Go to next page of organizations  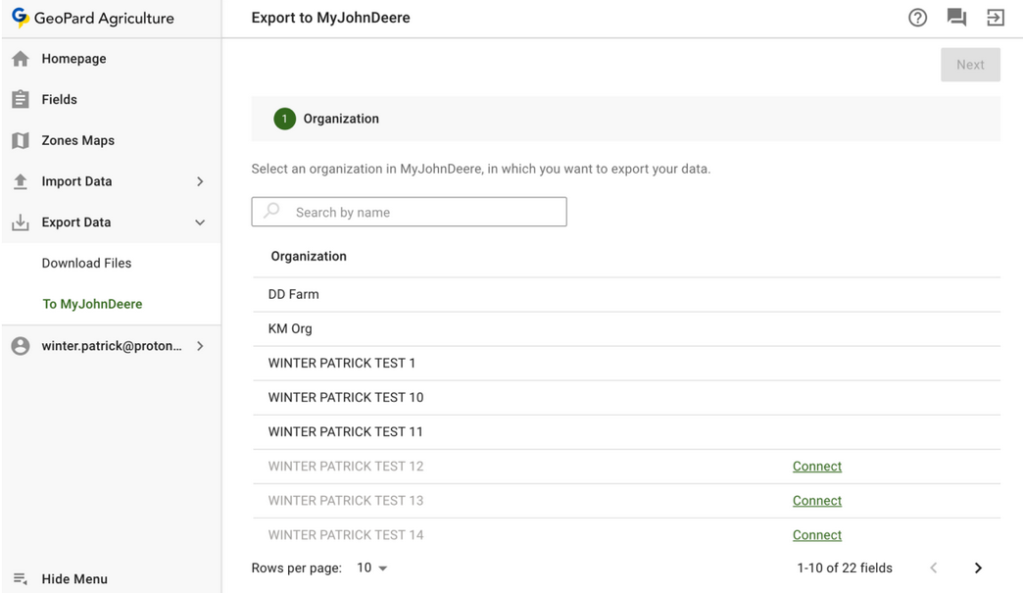pyautogui.click(x=978, y=568)
